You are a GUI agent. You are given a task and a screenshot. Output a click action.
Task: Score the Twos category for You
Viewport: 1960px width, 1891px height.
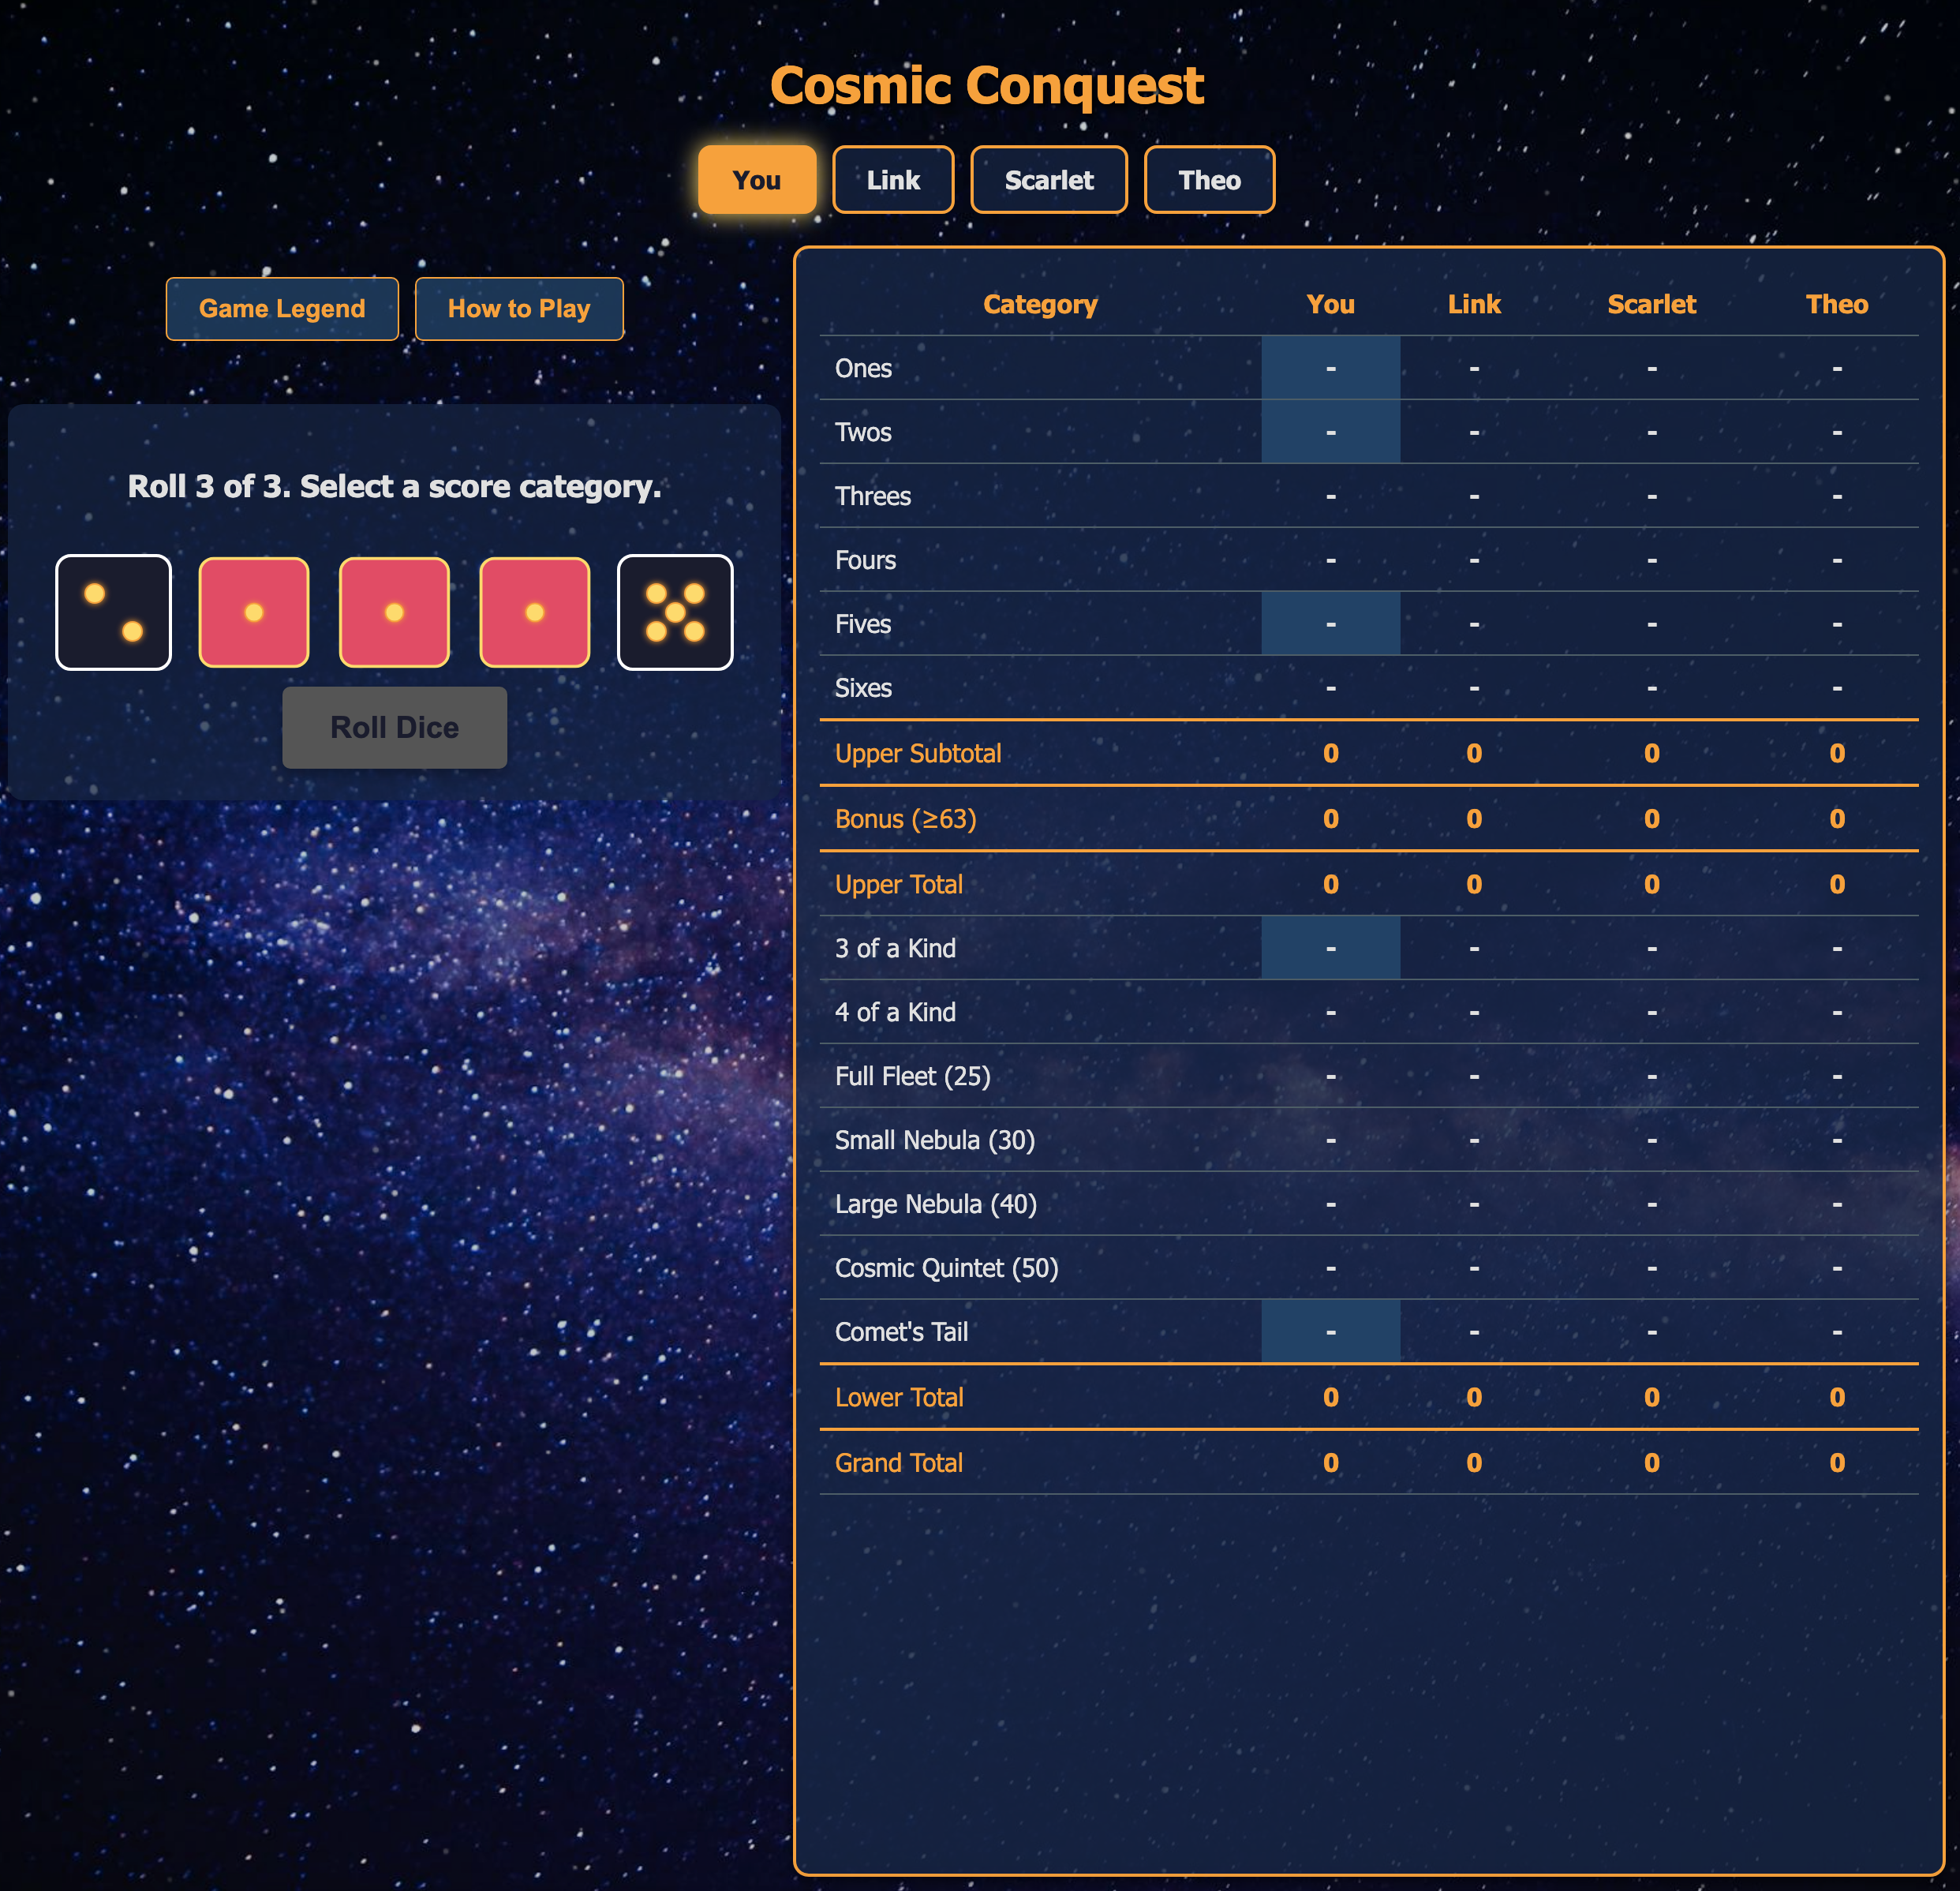coord(1331,432)
